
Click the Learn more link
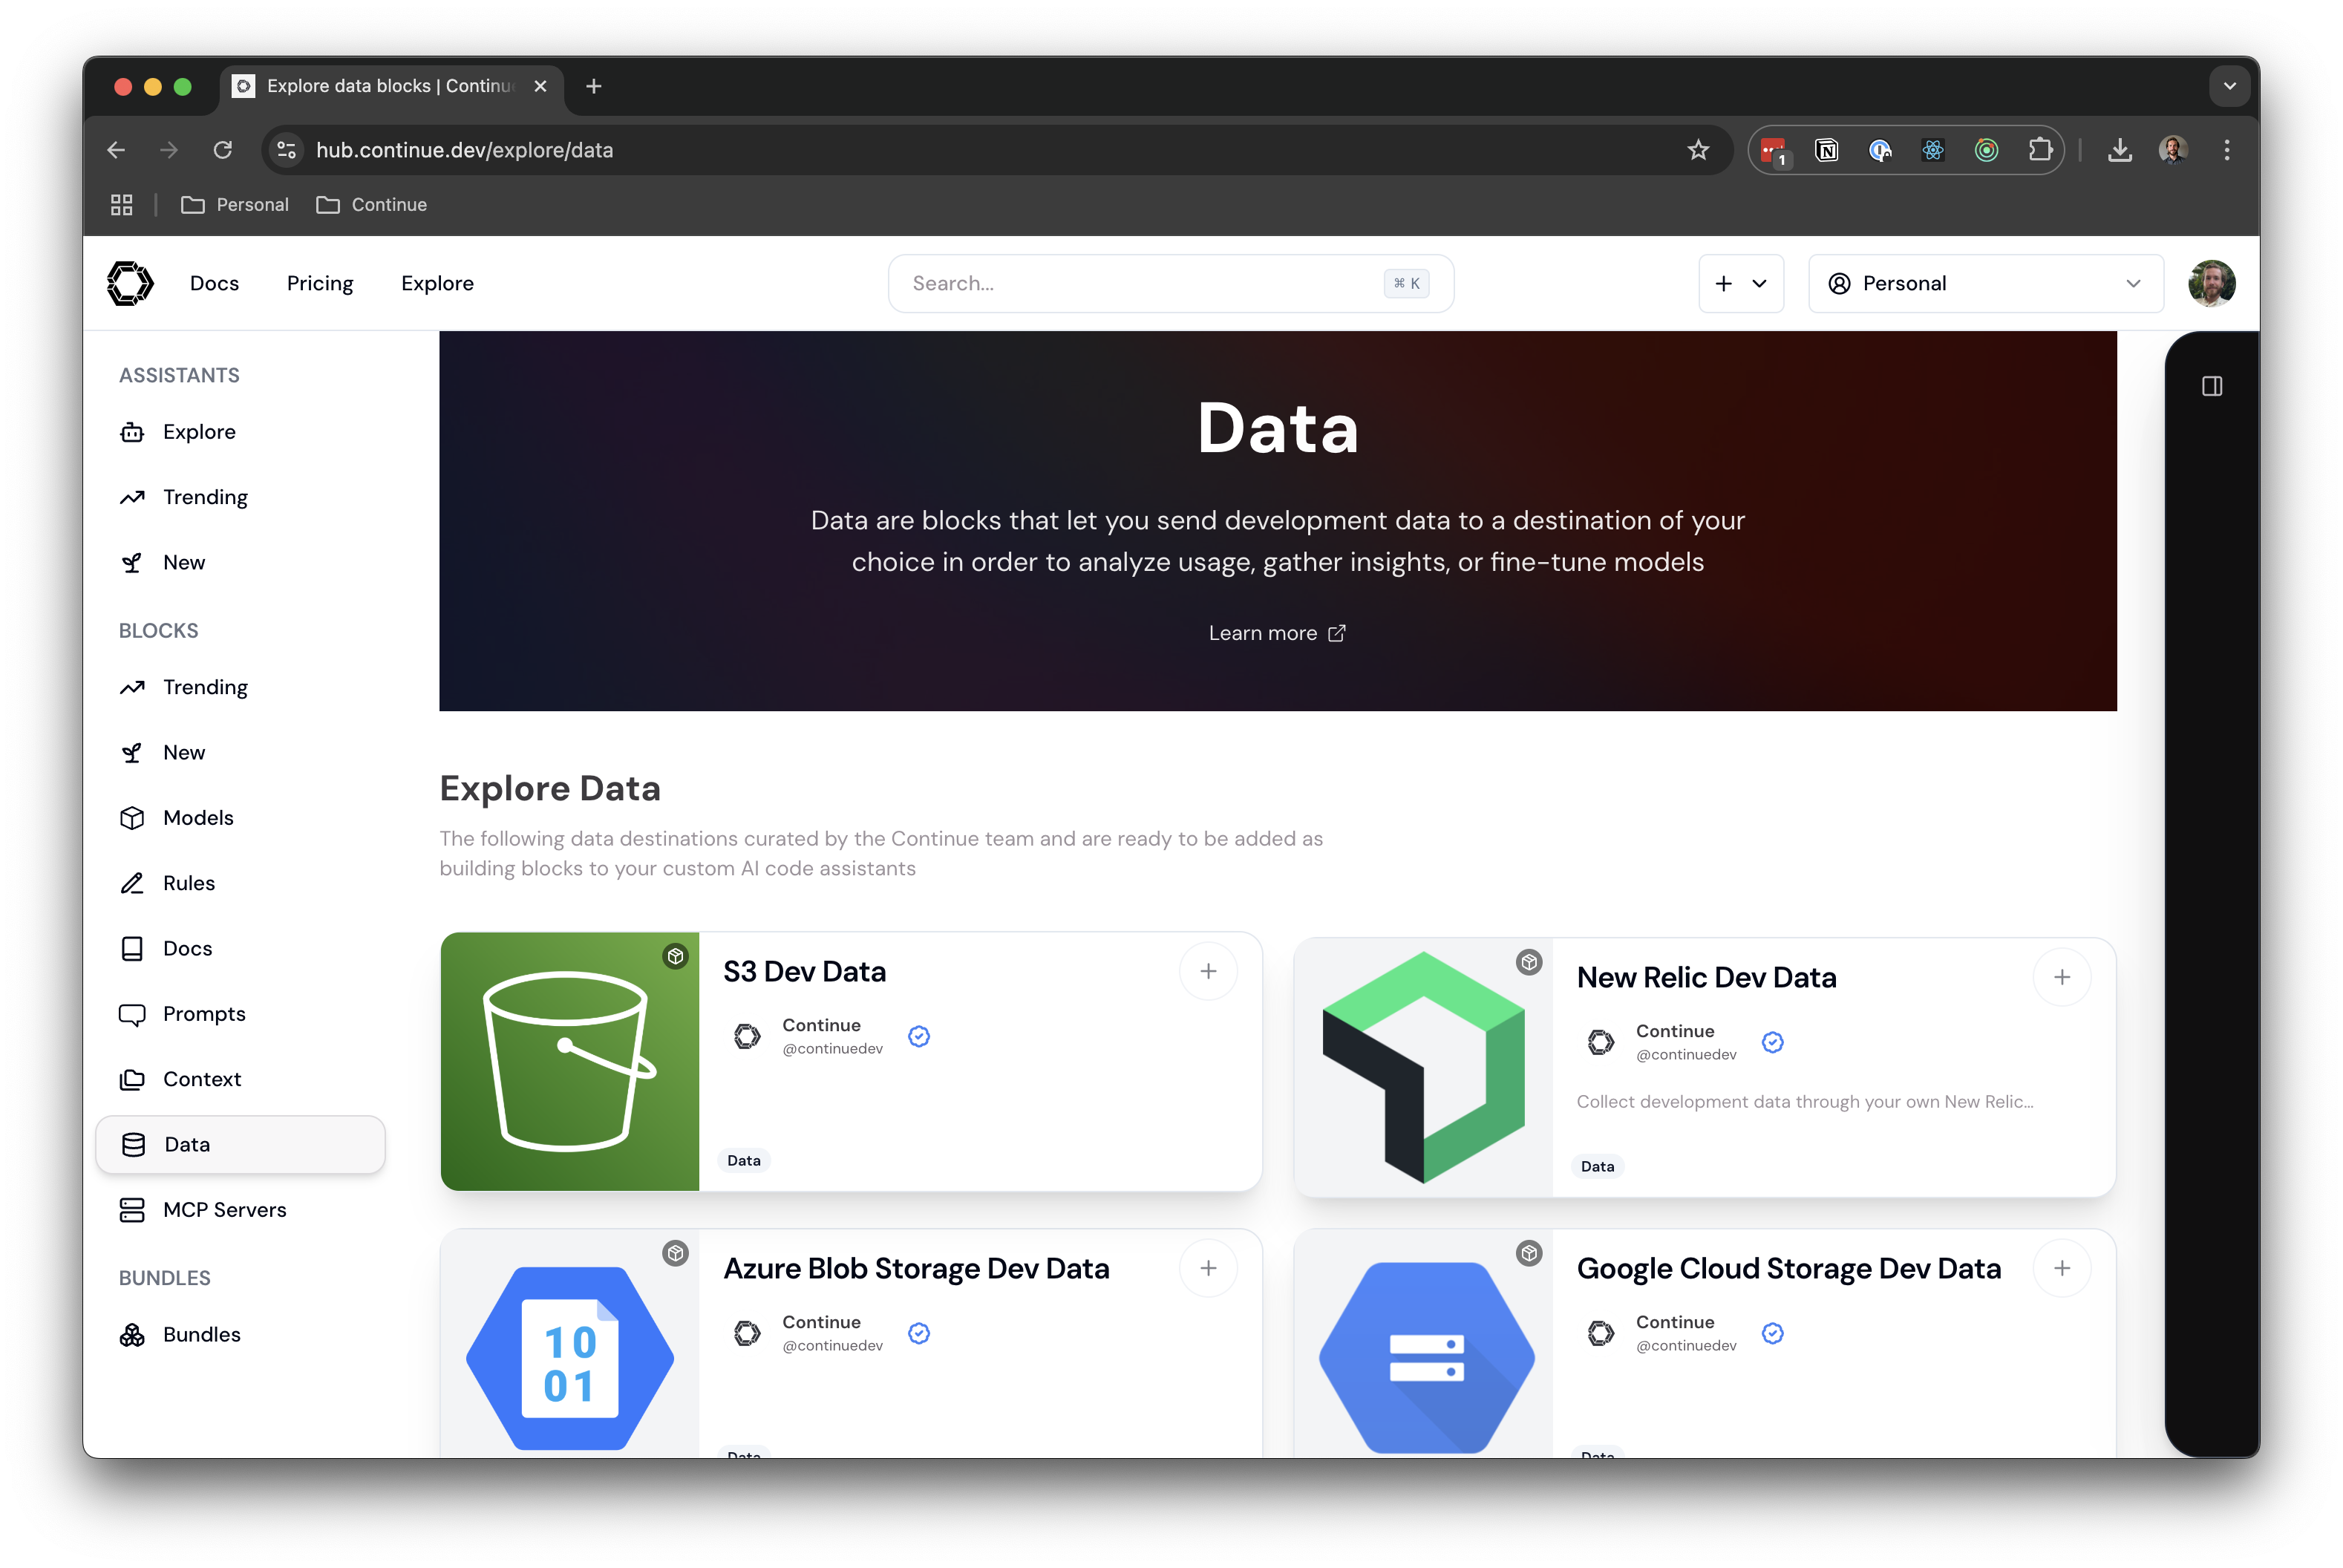1277,632
